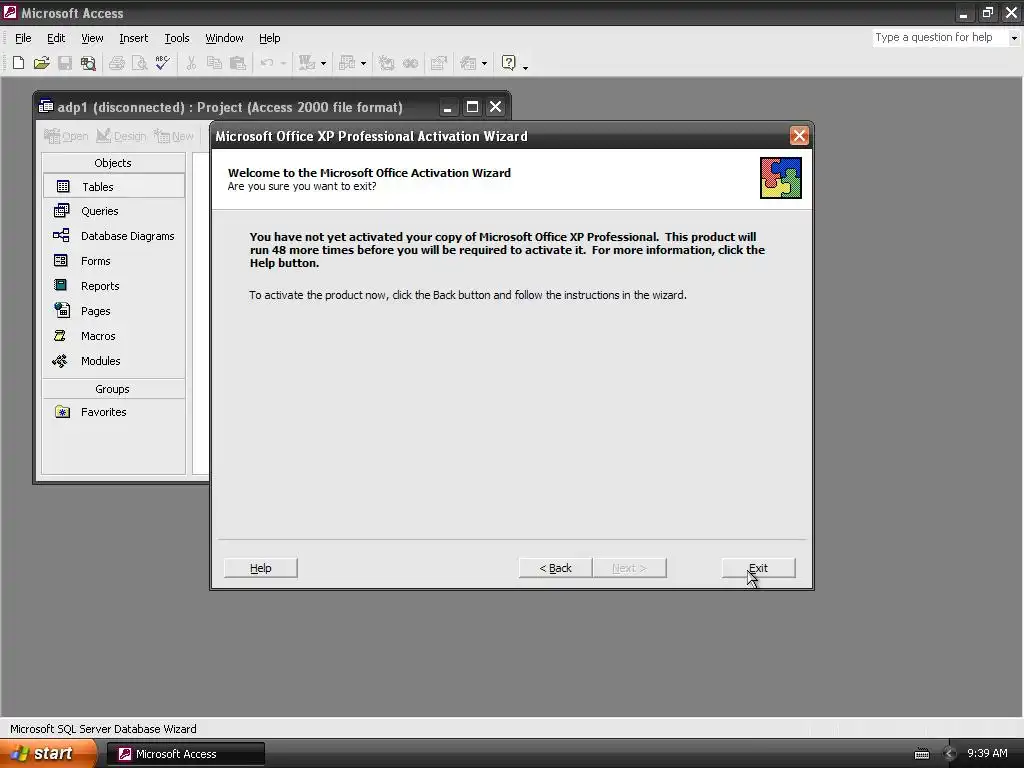The image size is (1024, 768).
Task: Click Open in the adp1 project toolbar
Action: (66, 136)
